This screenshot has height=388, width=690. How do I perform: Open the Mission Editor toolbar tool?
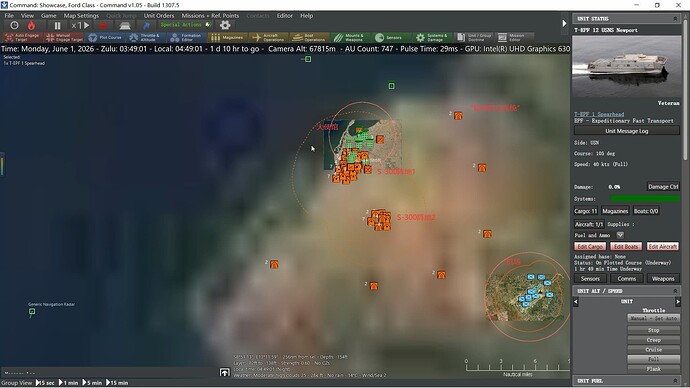tap(514, 37)
